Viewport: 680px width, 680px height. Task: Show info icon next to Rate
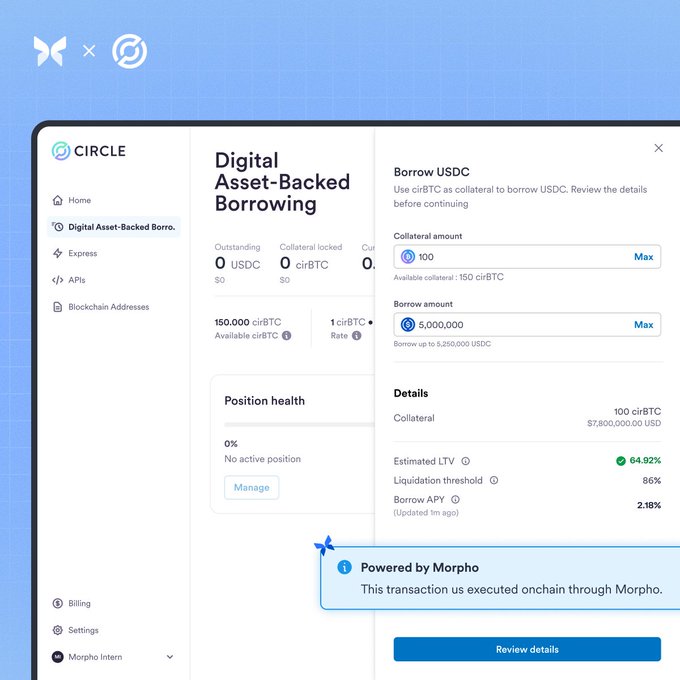point(356,335)
